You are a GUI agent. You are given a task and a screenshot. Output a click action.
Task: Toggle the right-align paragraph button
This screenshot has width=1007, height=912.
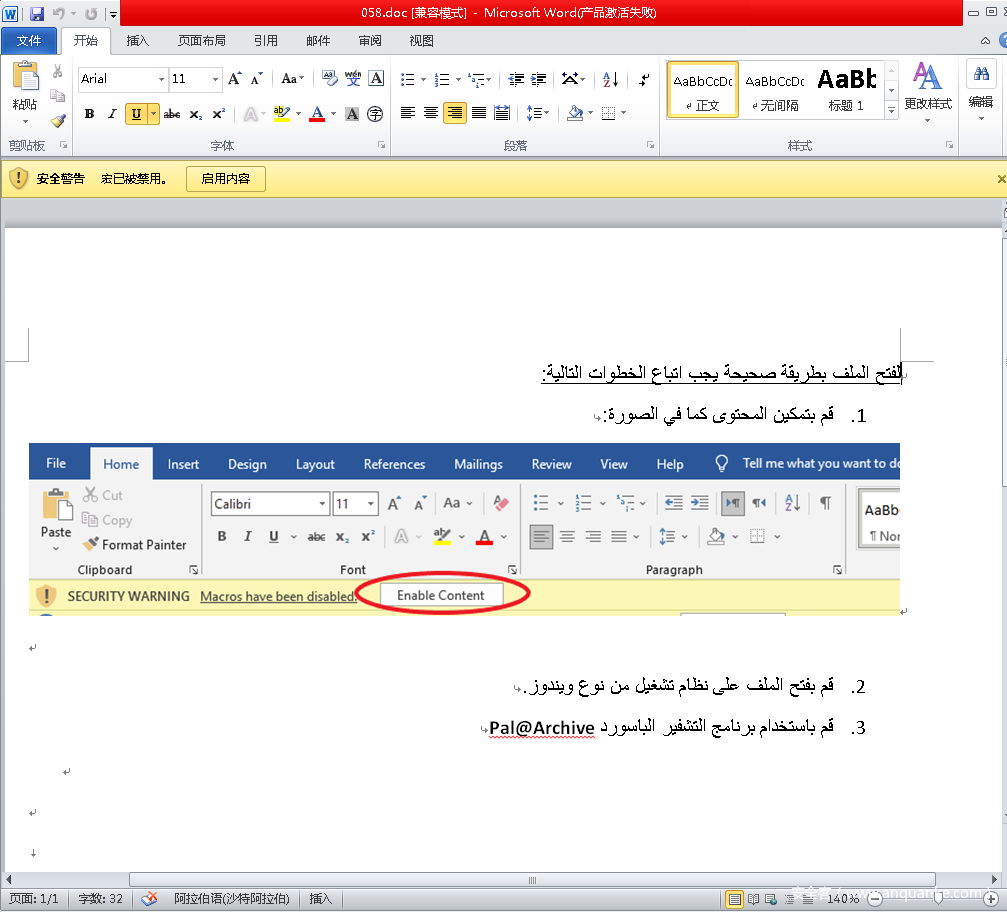[x=455, y=113]
